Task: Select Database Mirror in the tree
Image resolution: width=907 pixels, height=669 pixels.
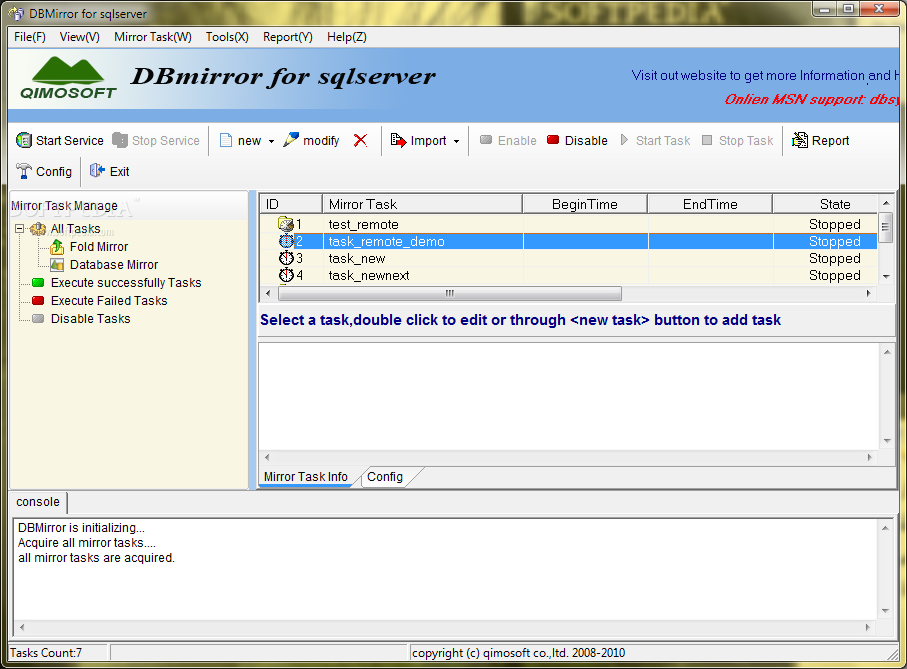Action: point(114,265)
